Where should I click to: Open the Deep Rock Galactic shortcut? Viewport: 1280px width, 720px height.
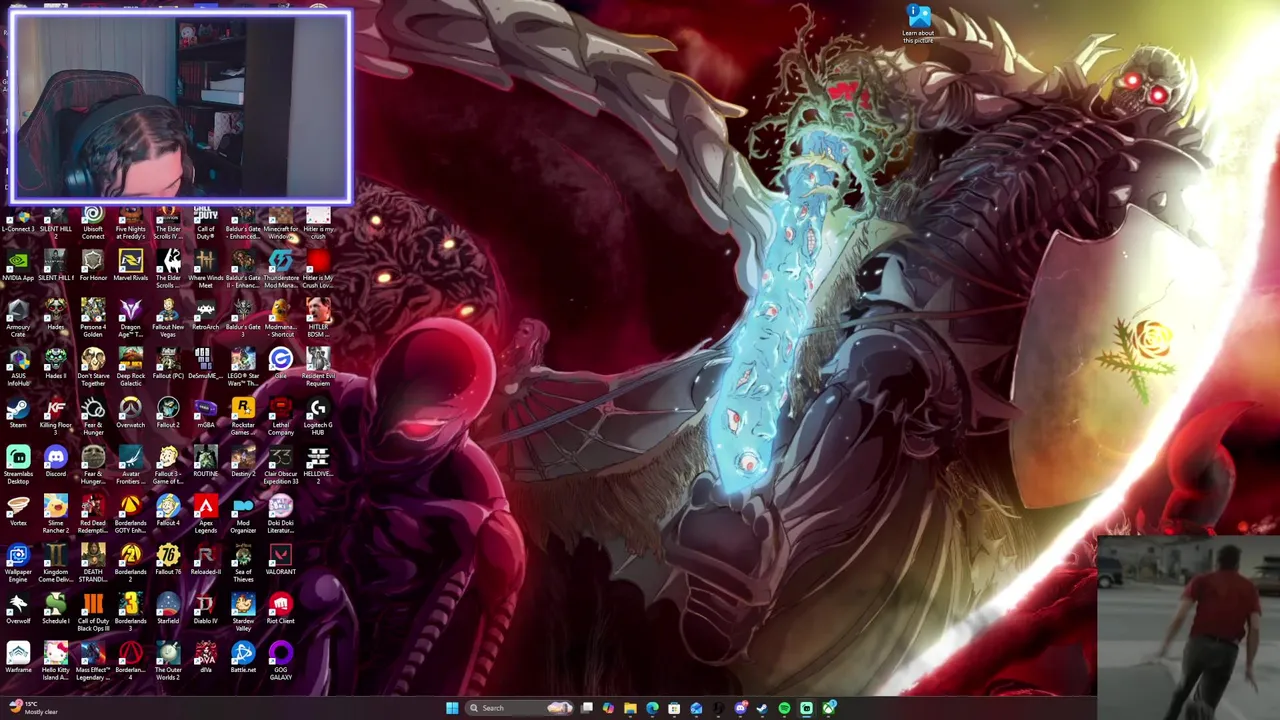[130, 368]
